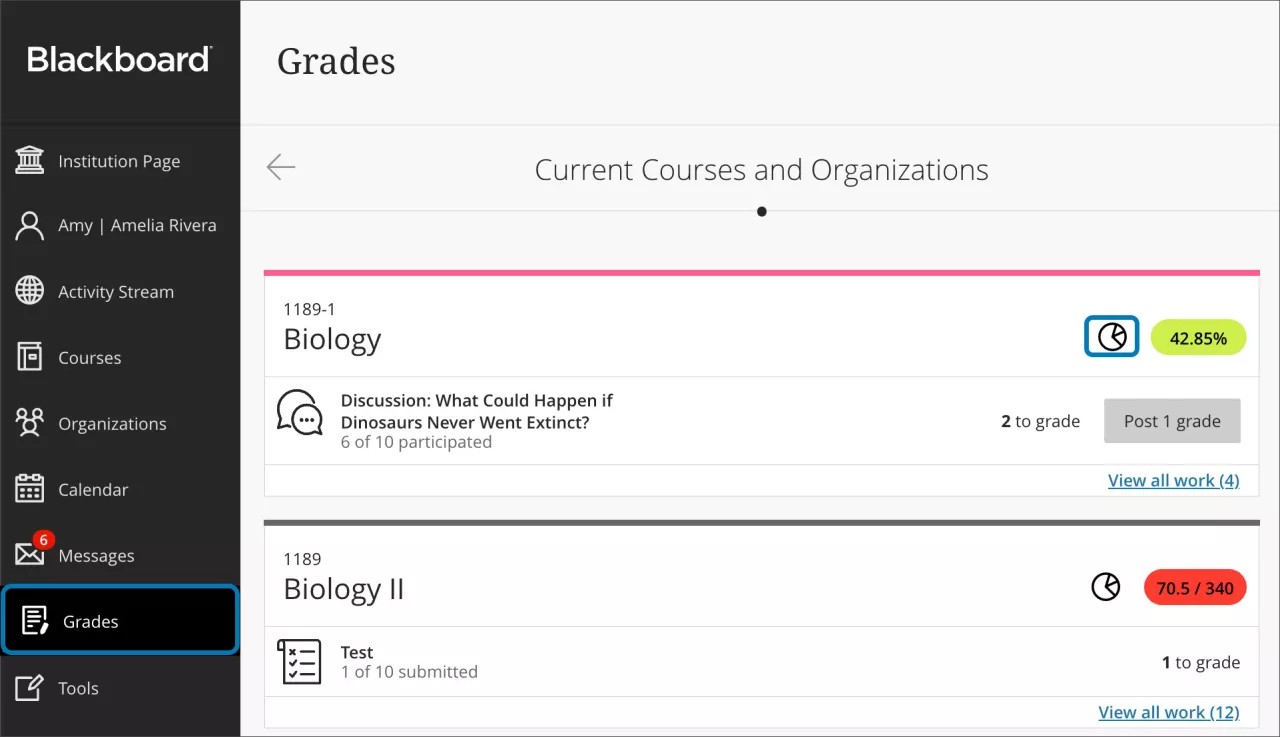Click the page indicator dot below the header
Screen dimensions: 1280x737
pyautogui.click(x=761, y=211)
